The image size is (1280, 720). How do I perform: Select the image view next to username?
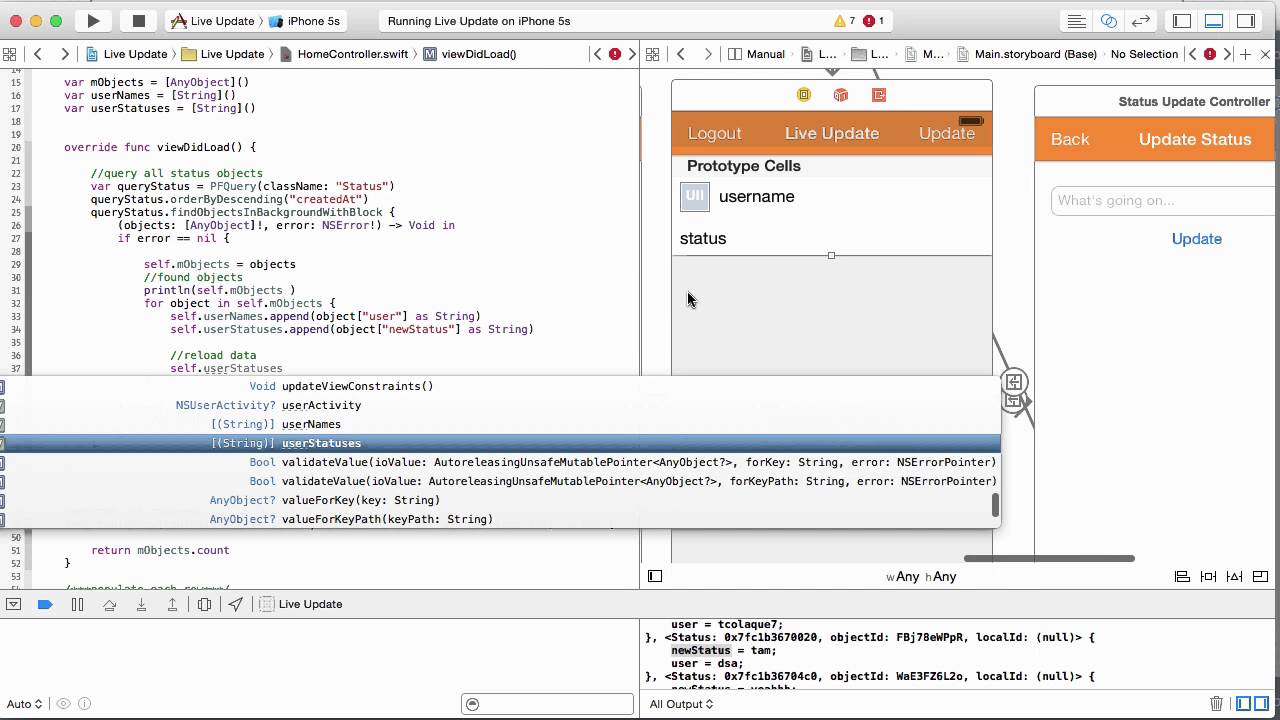695,196
